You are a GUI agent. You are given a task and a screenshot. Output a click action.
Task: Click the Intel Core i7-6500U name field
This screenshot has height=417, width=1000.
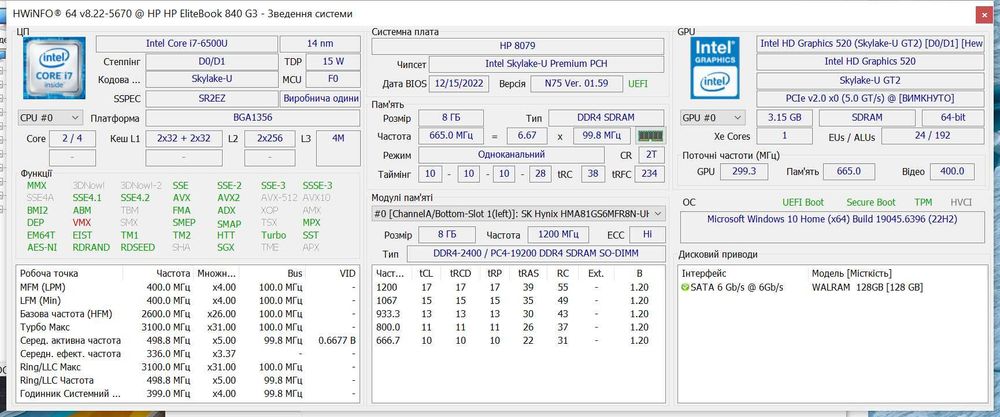click(x=186, y=43)
